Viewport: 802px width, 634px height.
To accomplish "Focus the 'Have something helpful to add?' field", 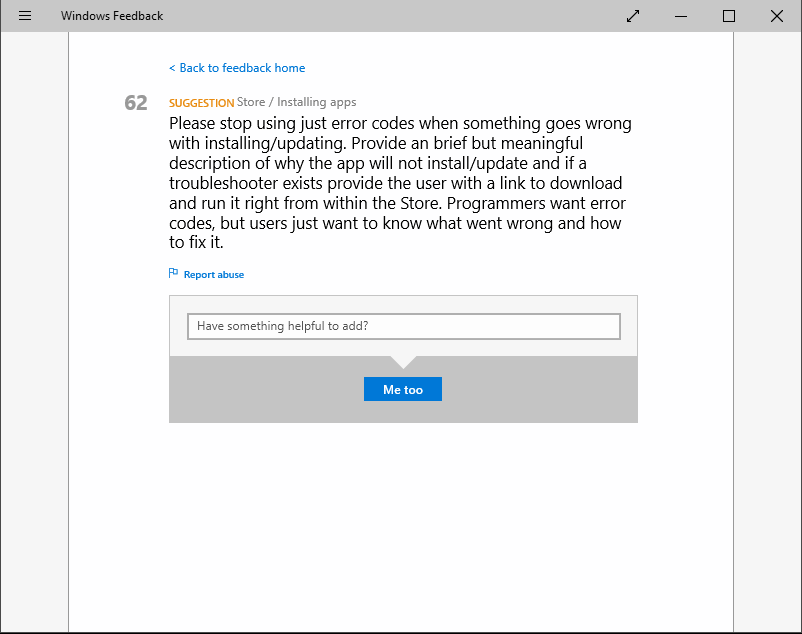I will [x=404, y=326].
